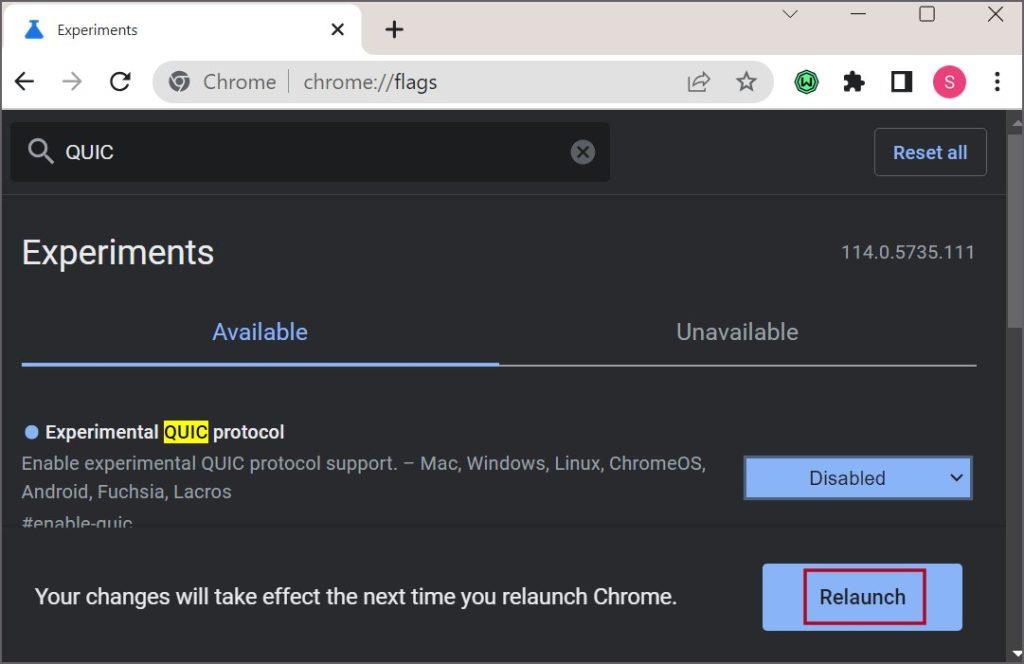Select the Experiments browser tab
Screen dimensions: 1024x664
coord(182,29)
